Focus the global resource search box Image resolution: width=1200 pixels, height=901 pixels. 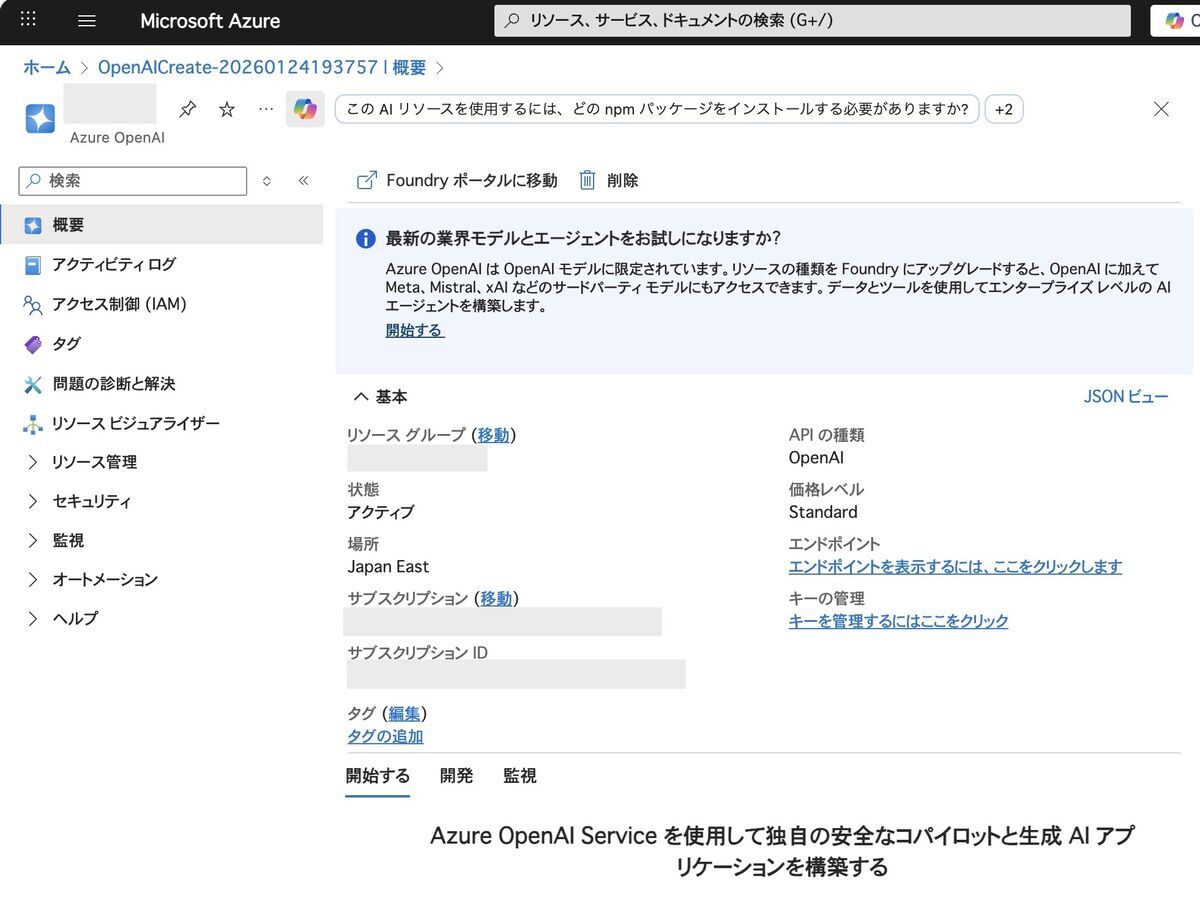pos(812,20)
